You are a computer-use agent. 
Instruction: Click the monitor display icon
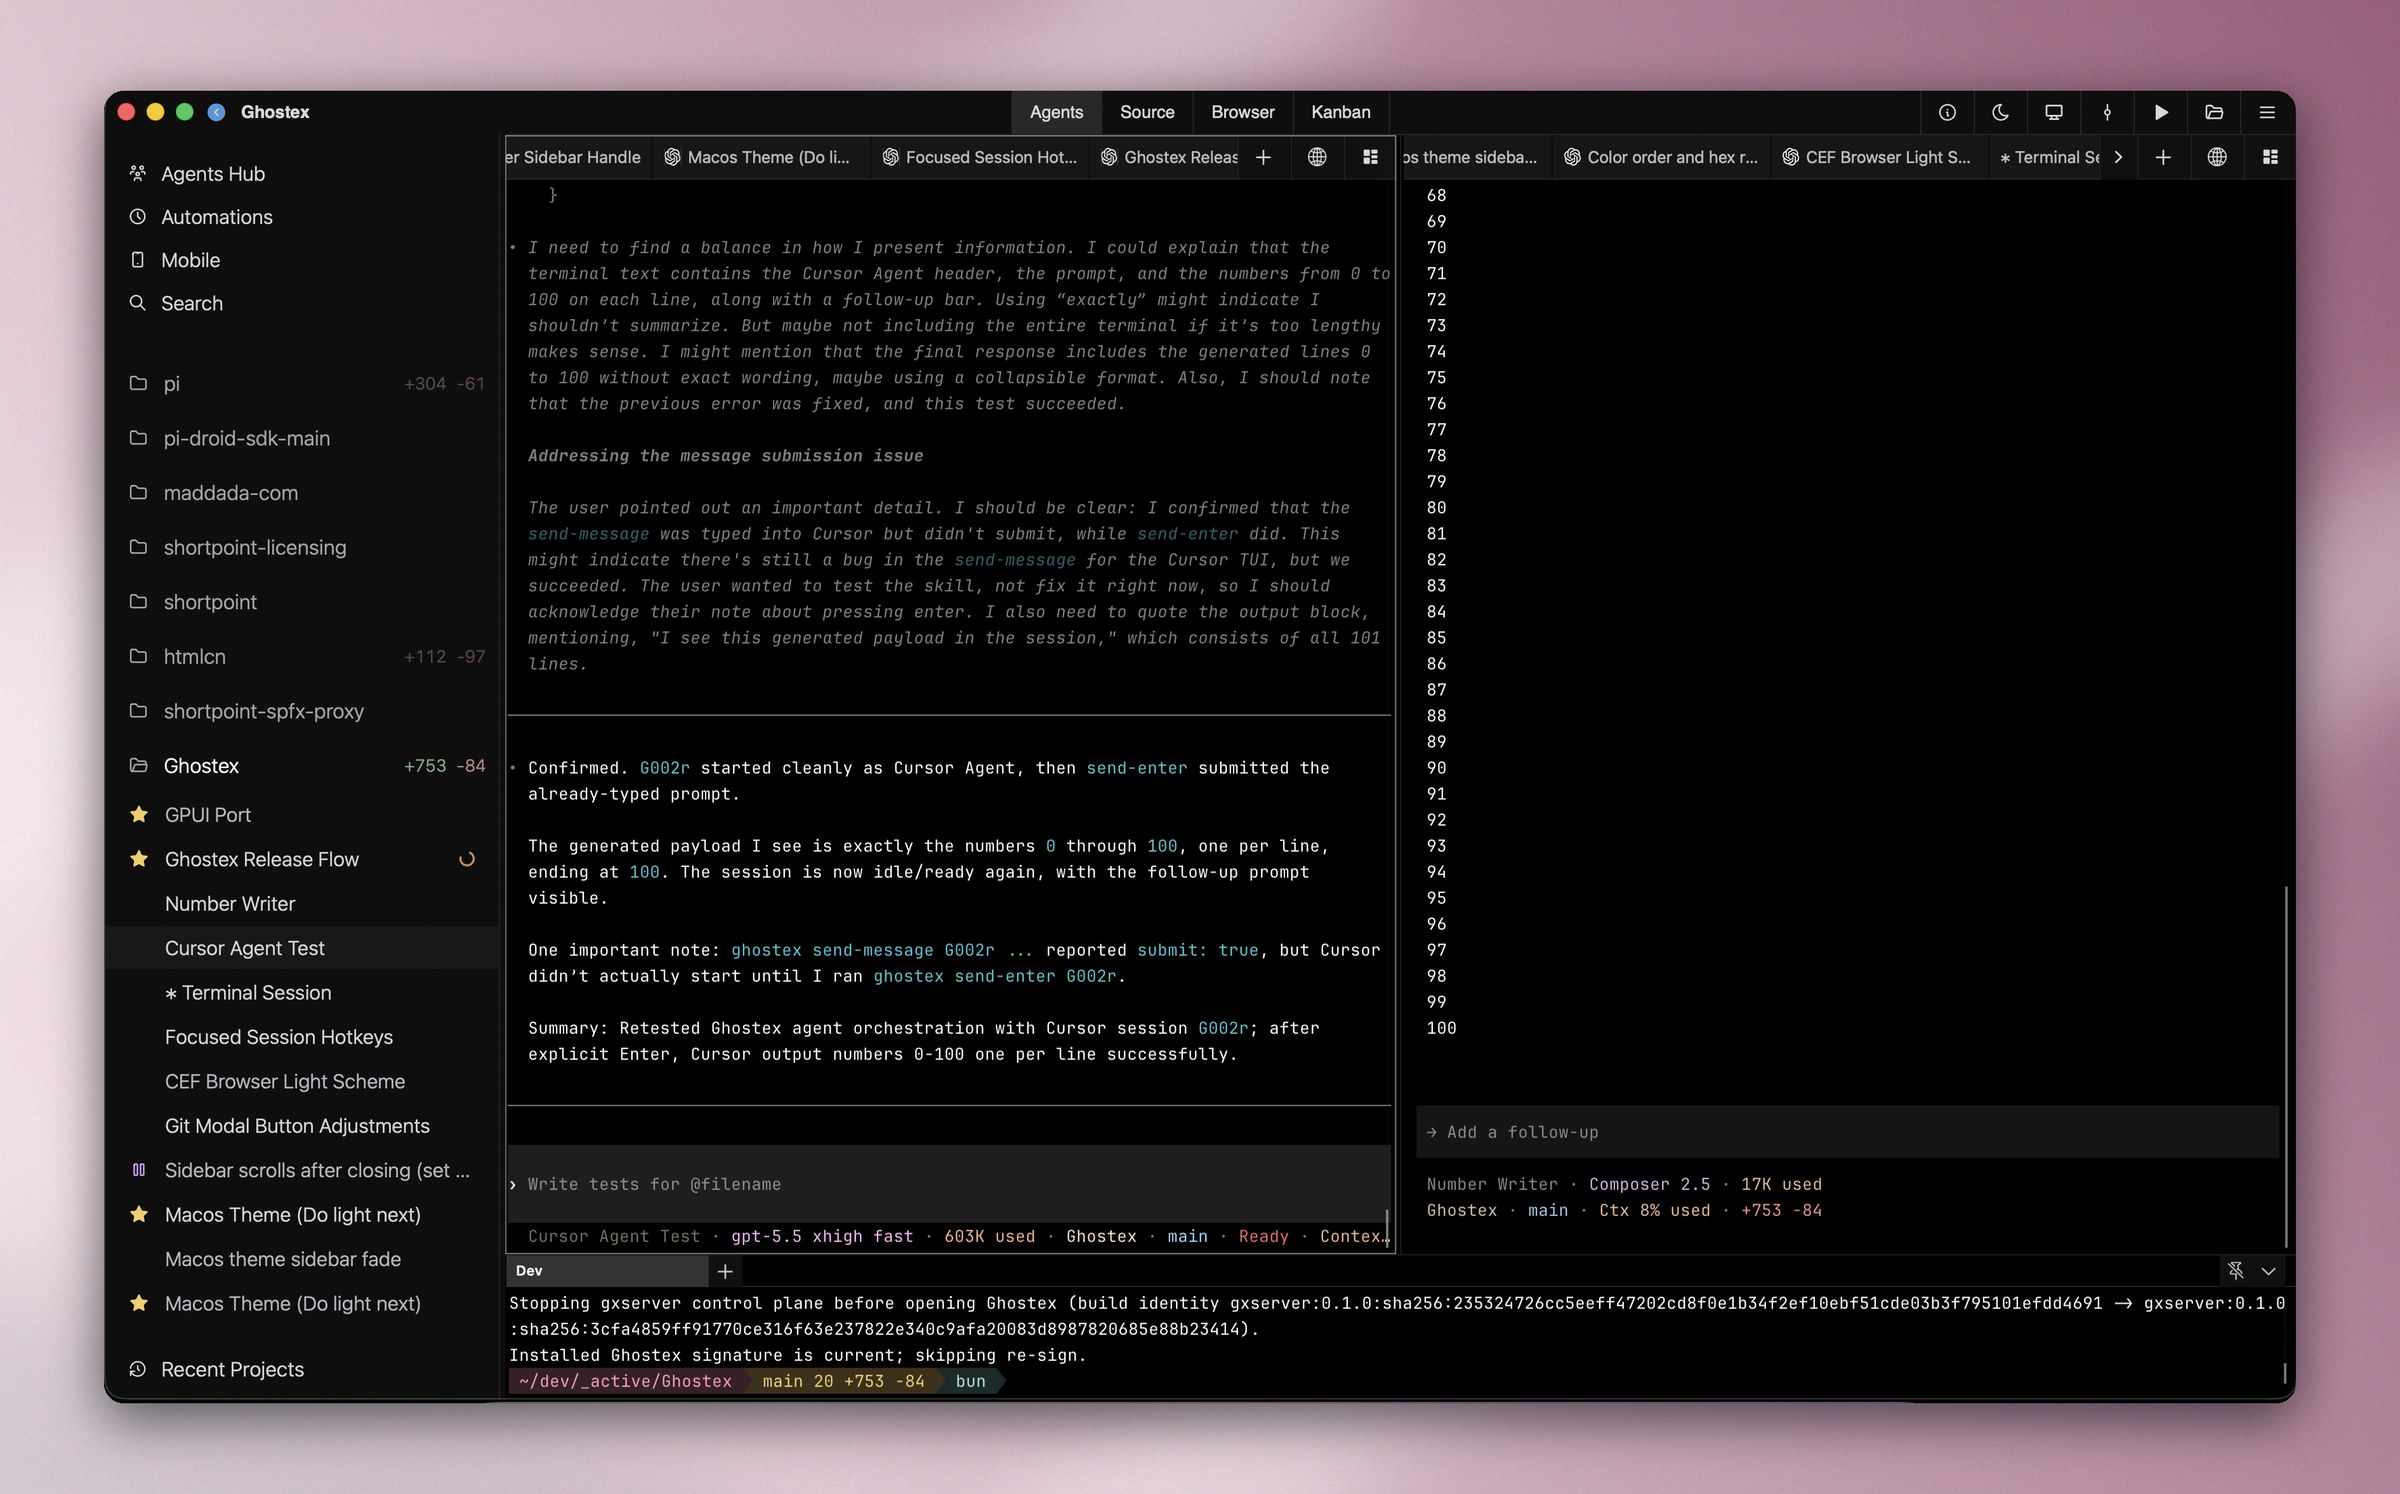(x=2054, y=112)
